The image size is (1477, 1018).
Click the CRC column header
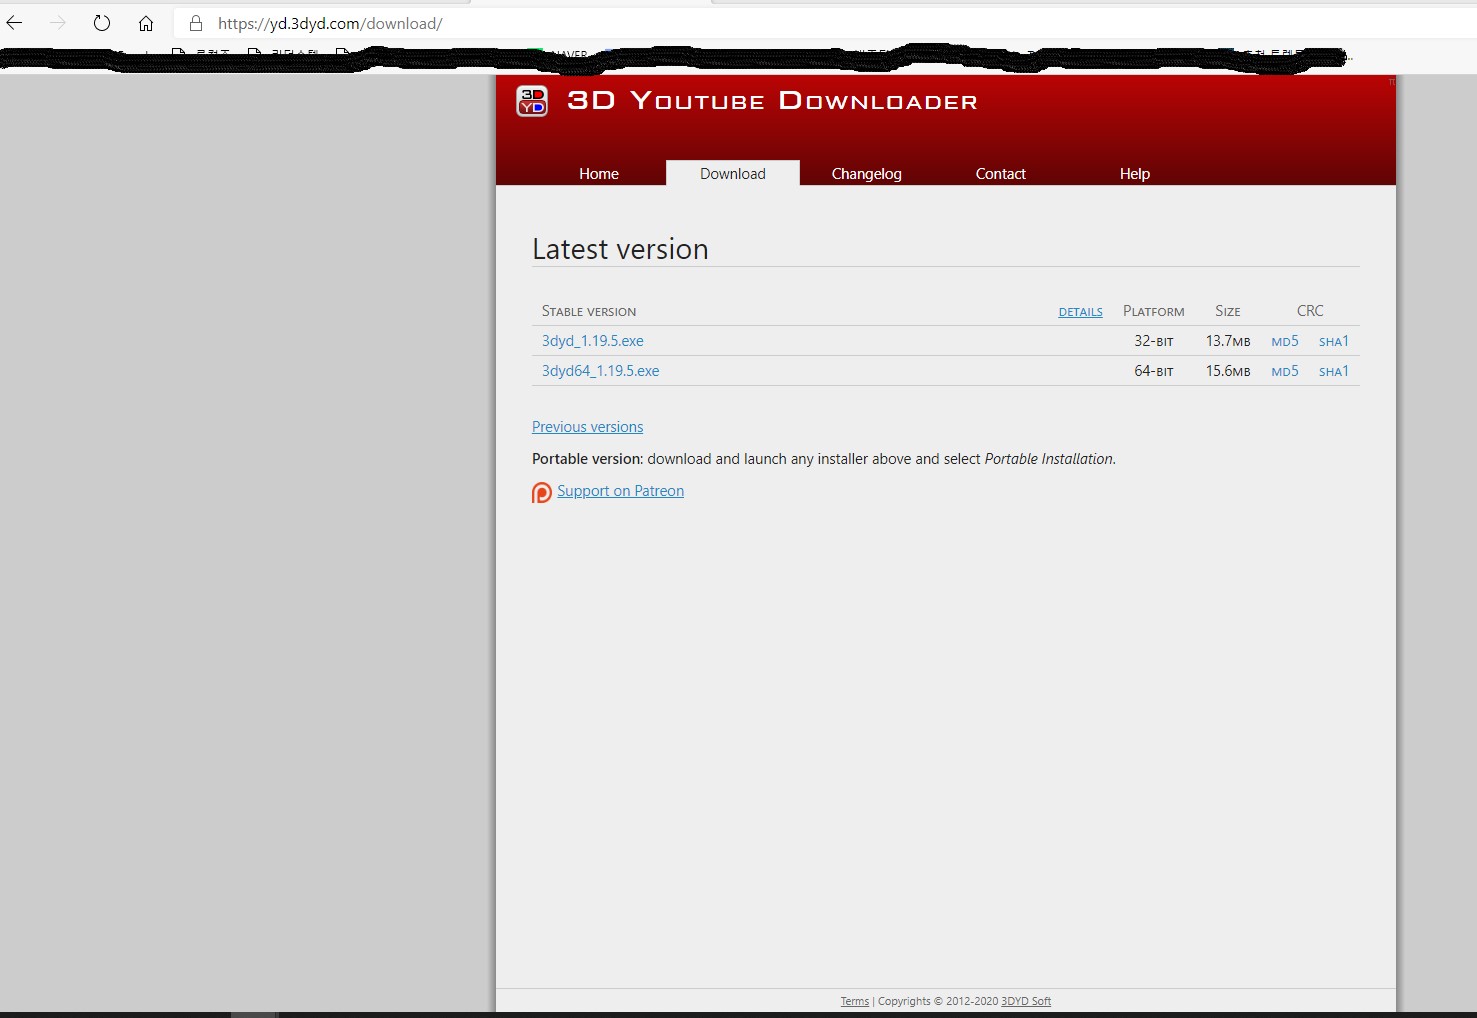1310,311
